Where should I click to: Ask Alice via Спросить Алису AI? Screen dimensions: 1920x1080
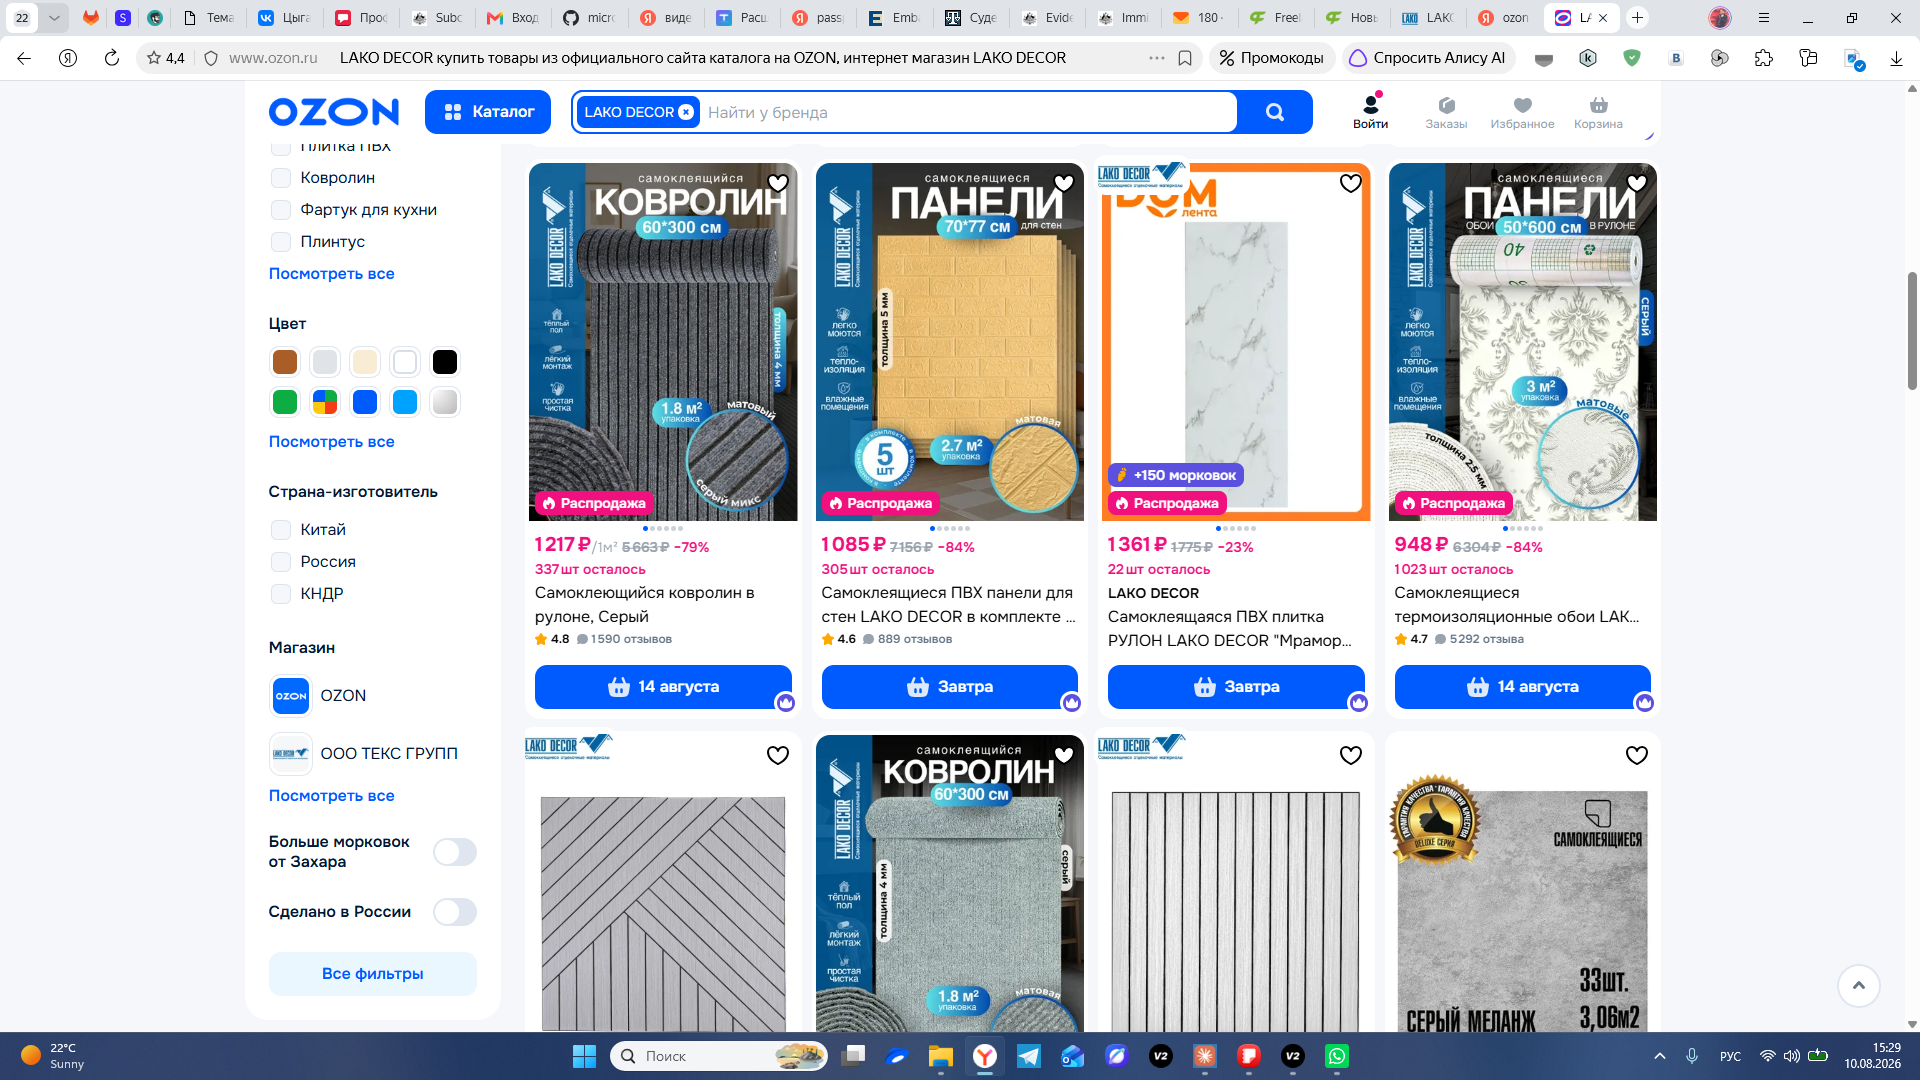click(1428, 58)
